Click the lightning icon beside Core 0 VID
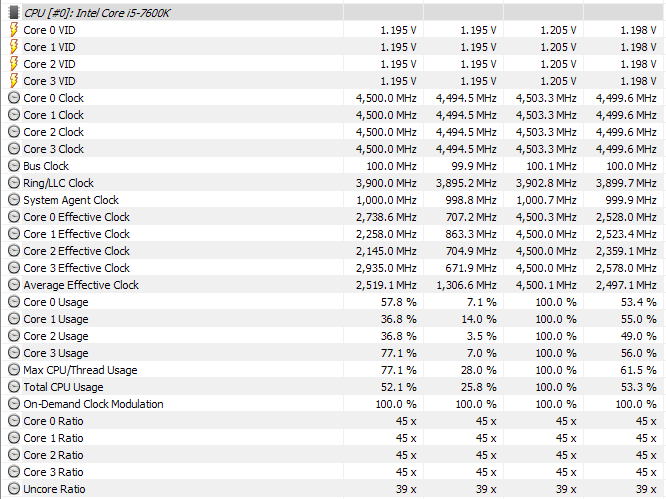This screenshot has width=666, height=499. click(14, 30)
